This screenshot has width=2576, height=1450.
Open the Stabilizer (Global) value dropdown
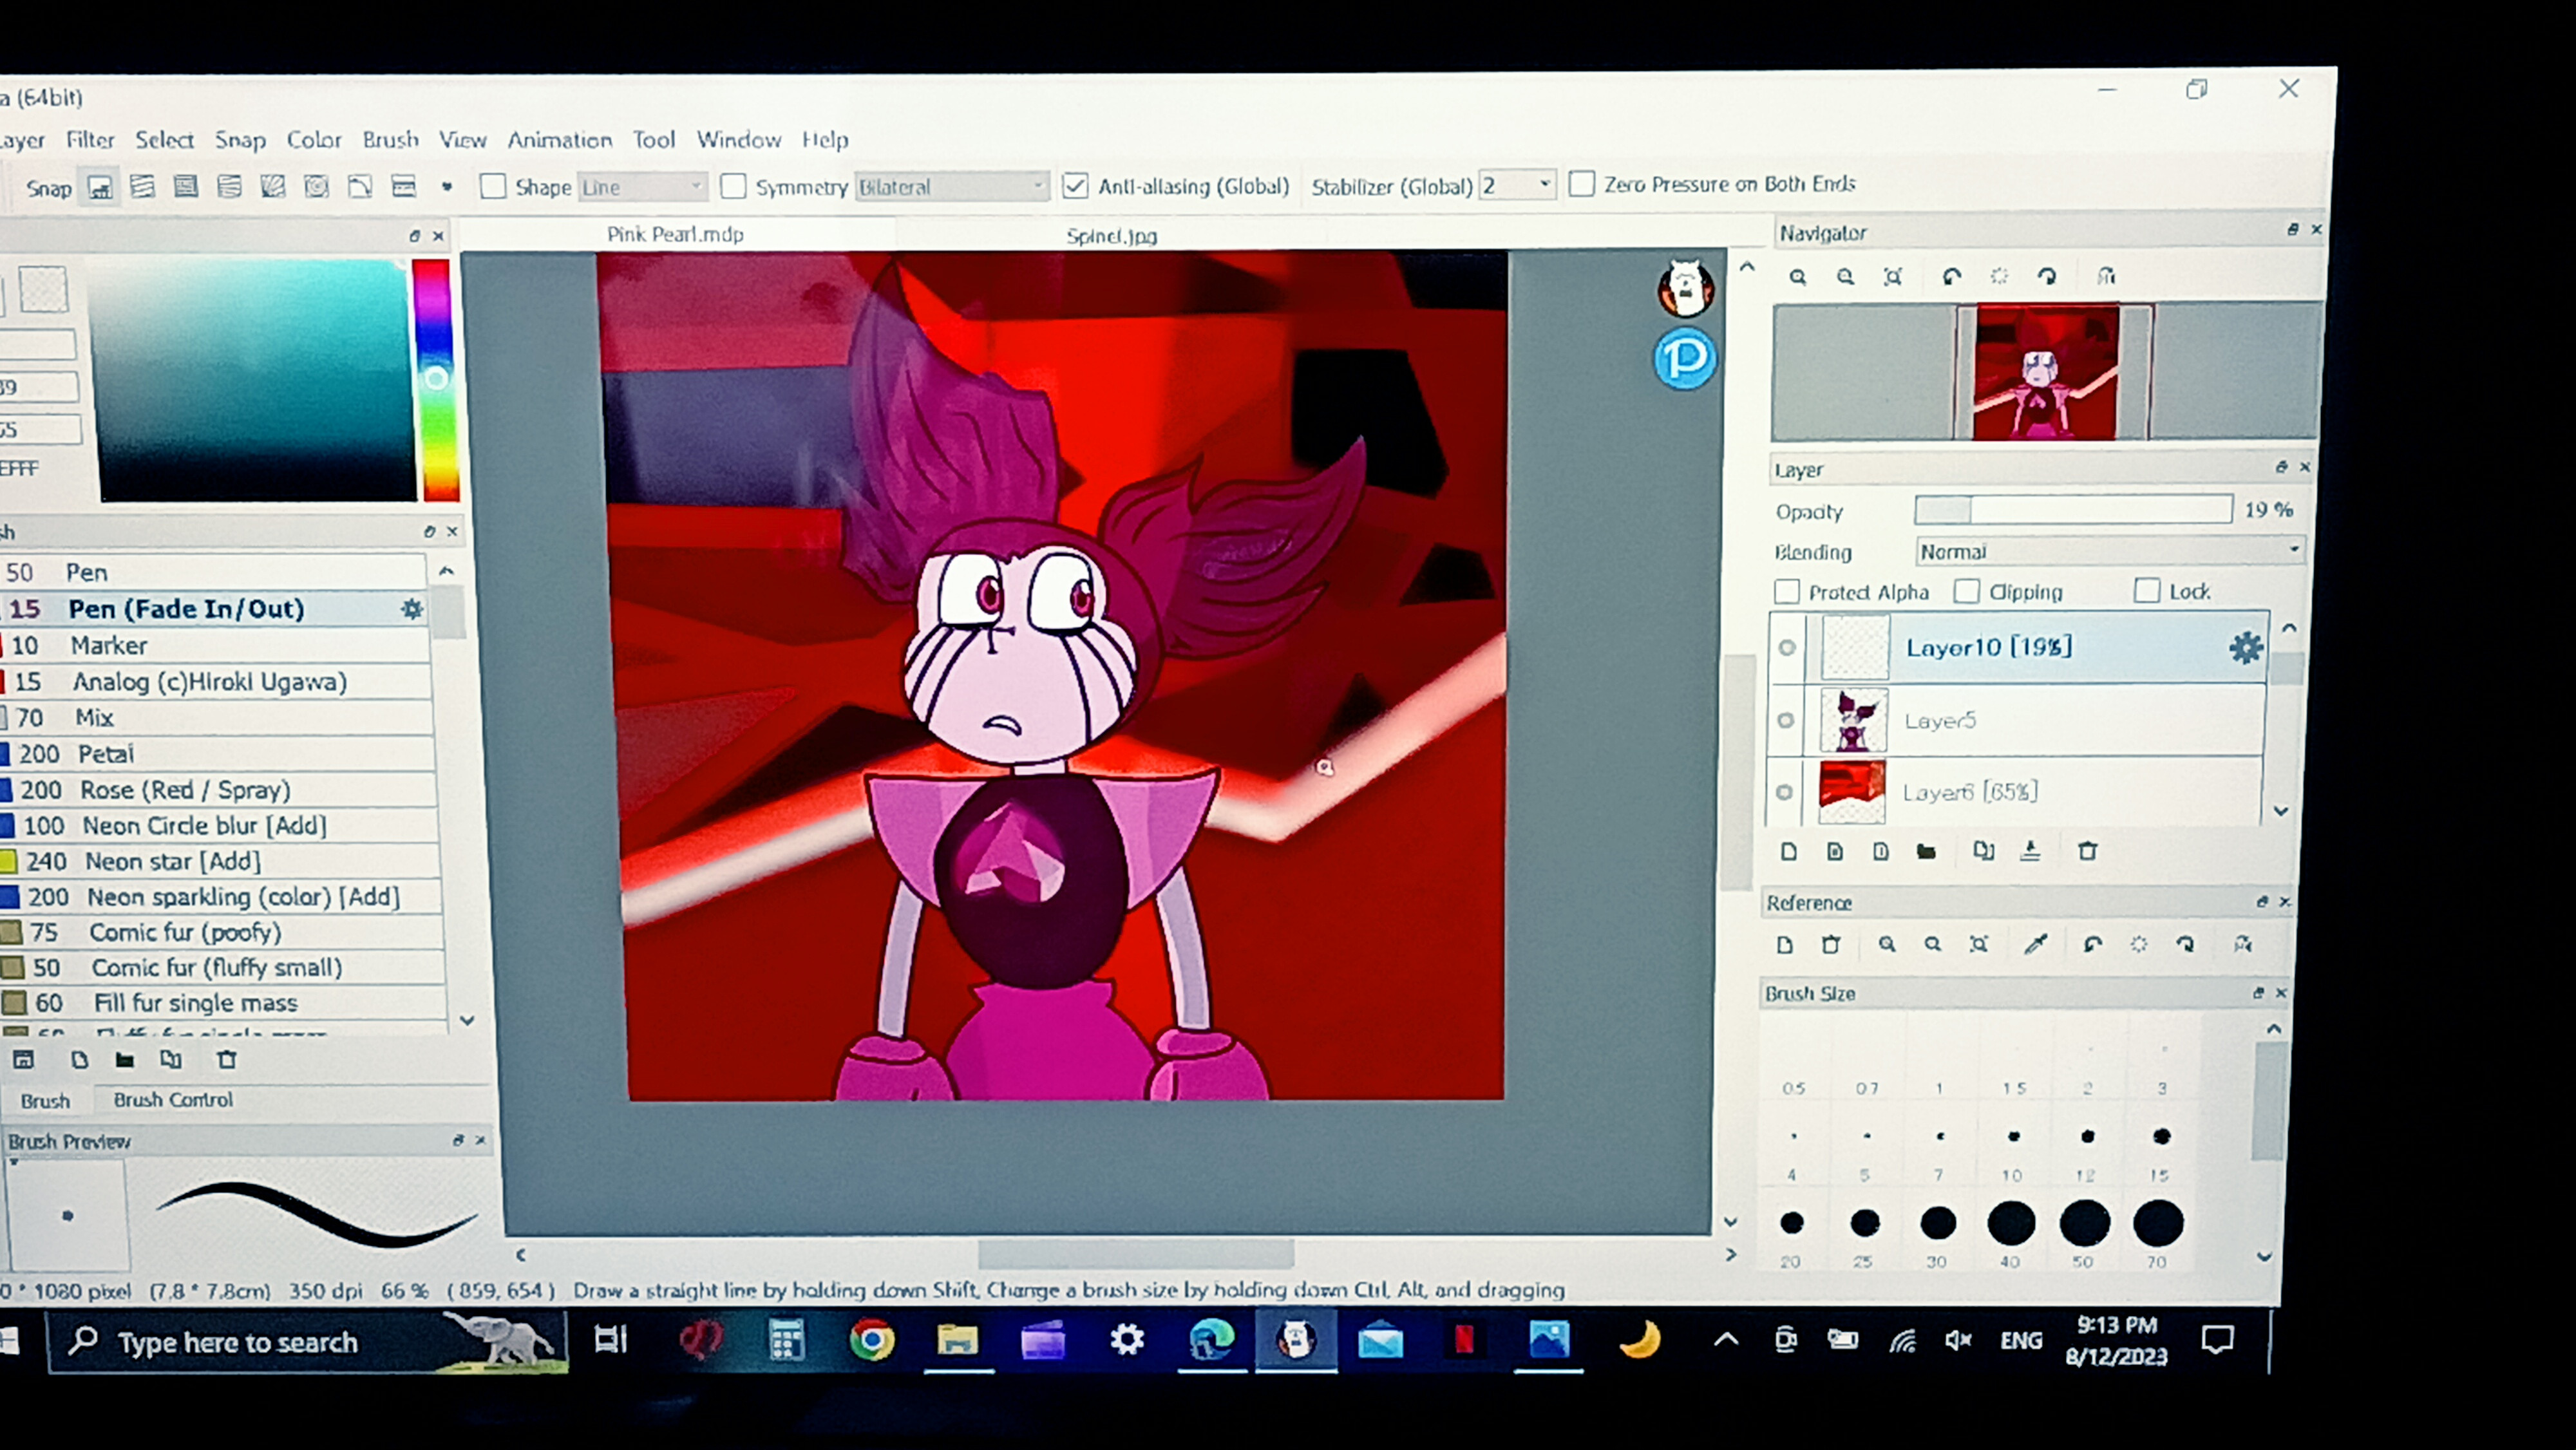(1517, 185)
